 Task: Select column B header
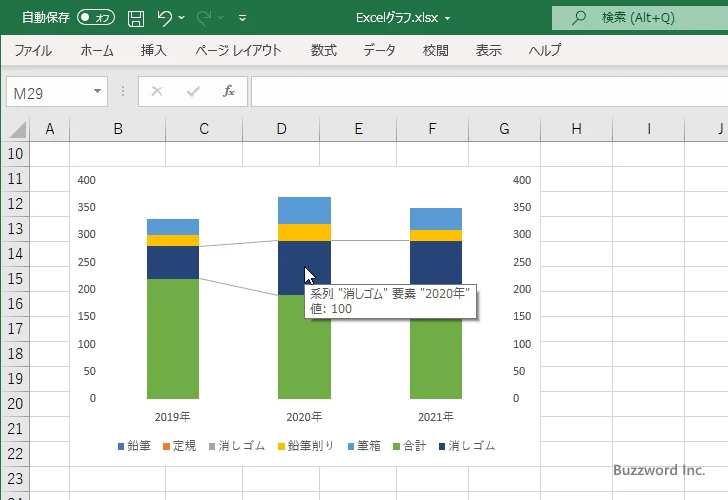click(118, 129)
